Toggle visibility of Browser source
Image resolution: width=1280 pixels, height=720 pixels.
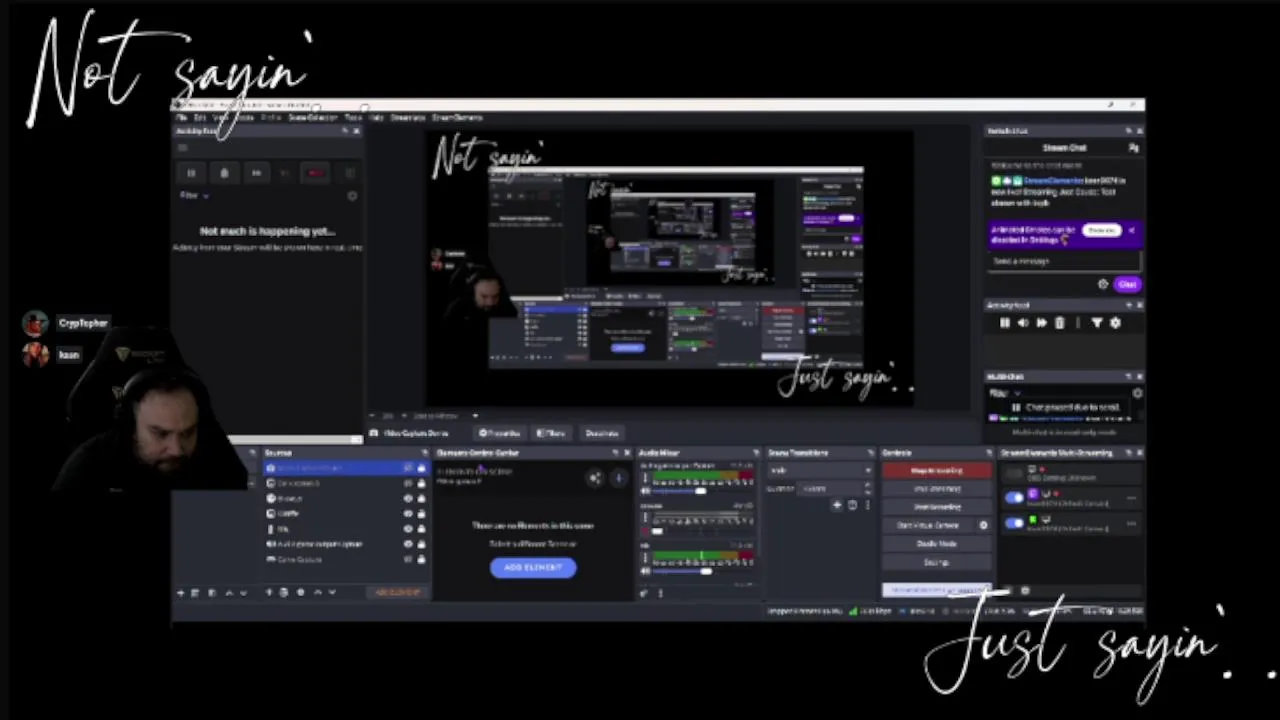pyautogui.click(x=407, y=498)
